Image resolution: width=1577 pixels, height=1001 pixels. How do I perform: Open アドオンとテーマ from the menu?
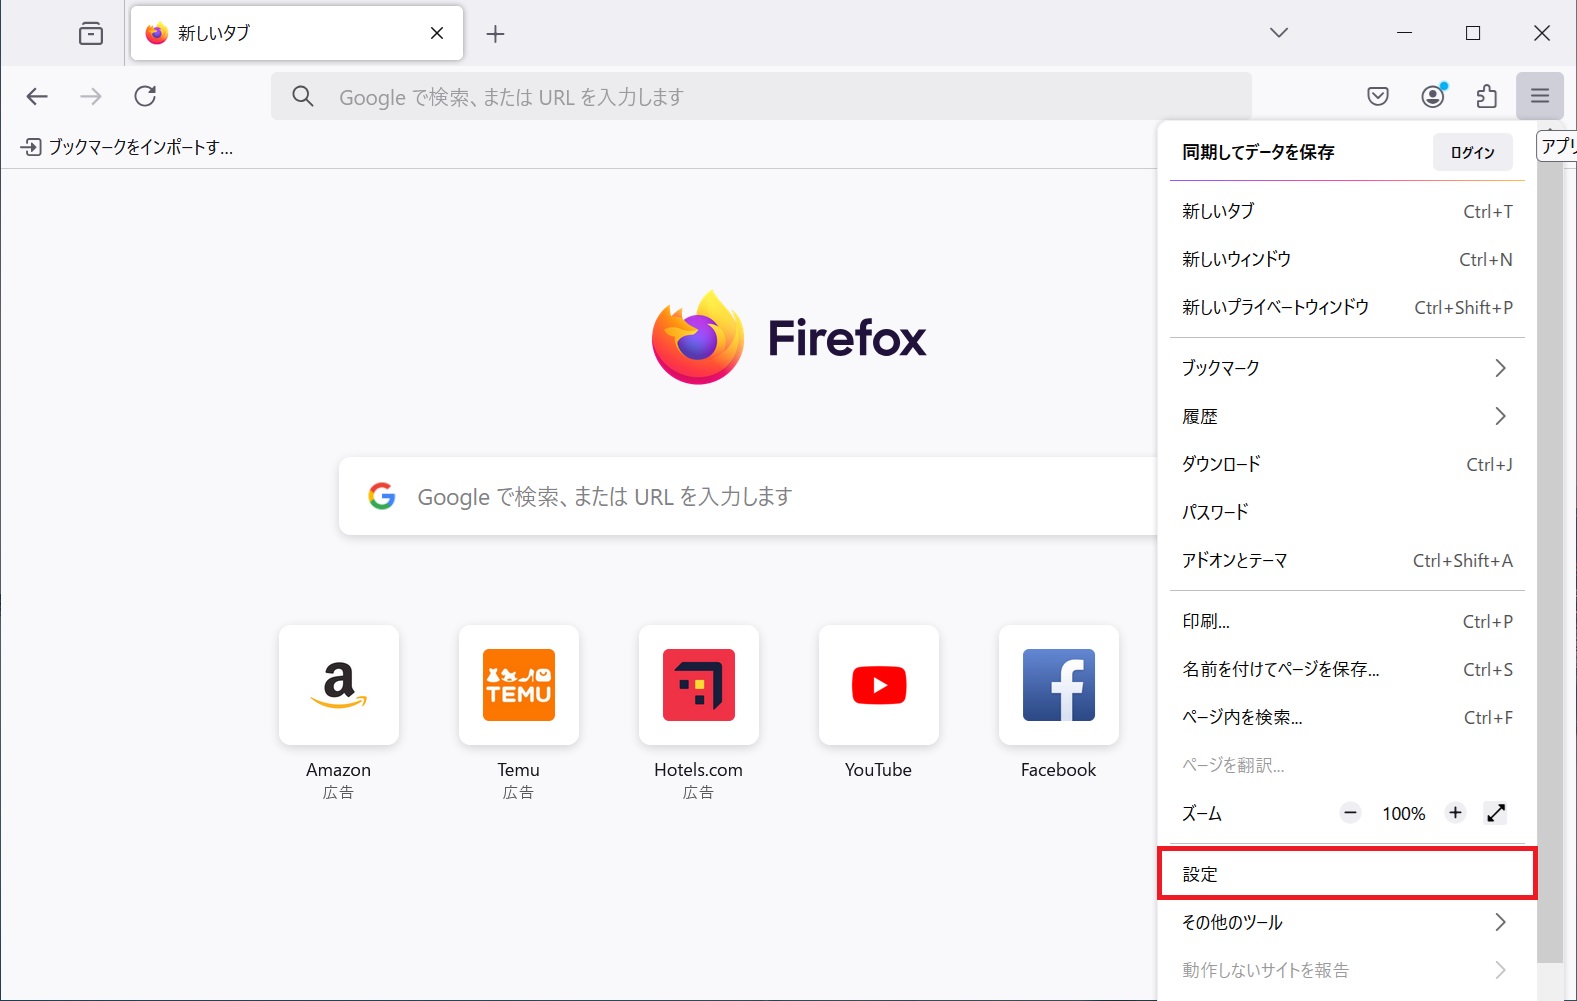pyautogui.click(x=1347, y=560)
